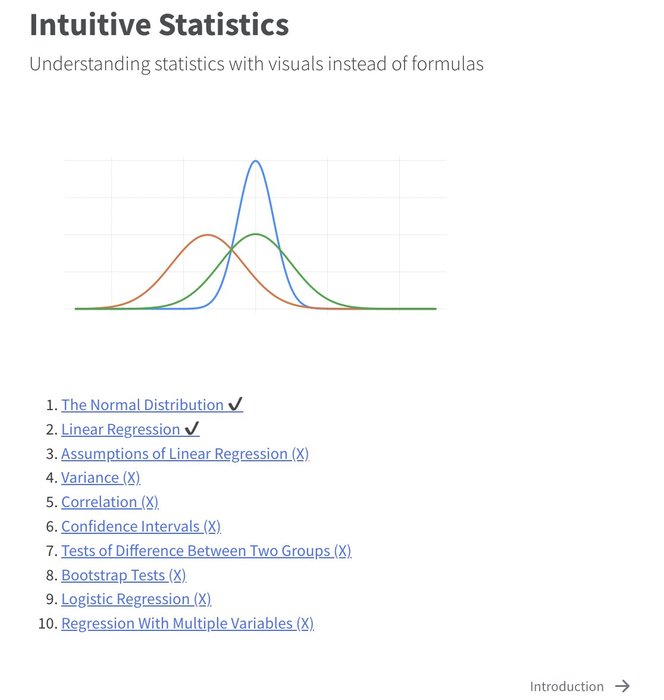Click the flat left baseline of the chart
This screenshot has height=700, width=664.
pos(95,308)
